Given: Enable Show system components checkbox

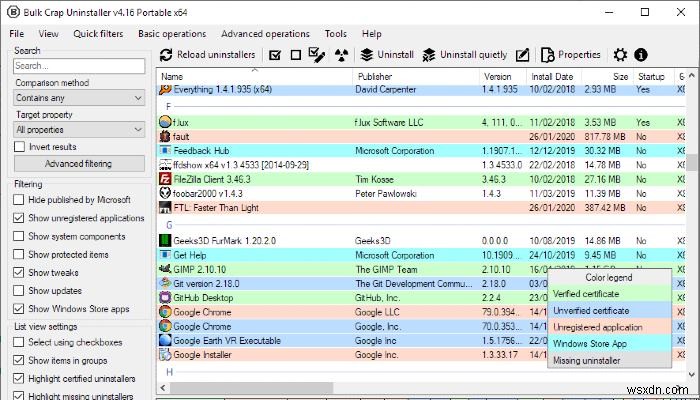Looking at the screenshot, I should tap(19, 236).
